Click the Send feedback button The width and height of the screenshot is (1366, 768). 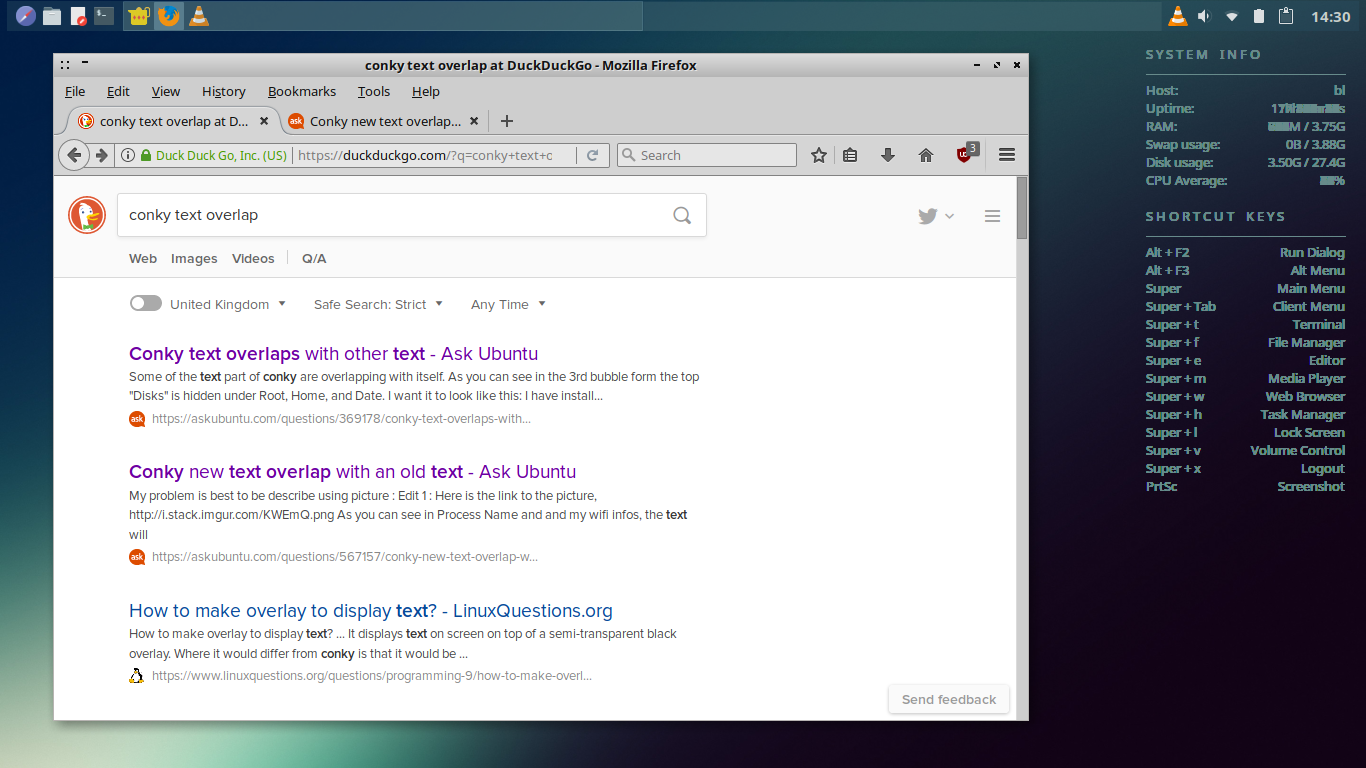(x=949, y=699)
